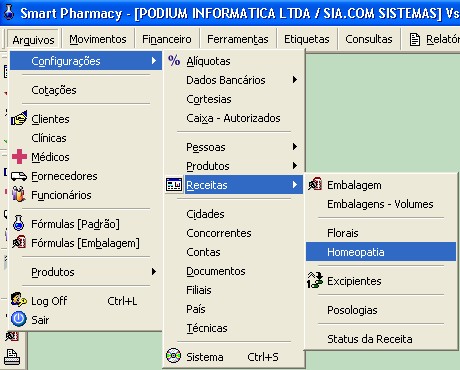Click the Clientes handshake icon
This screenshot has height=370, width=460.
pos(19,119)
